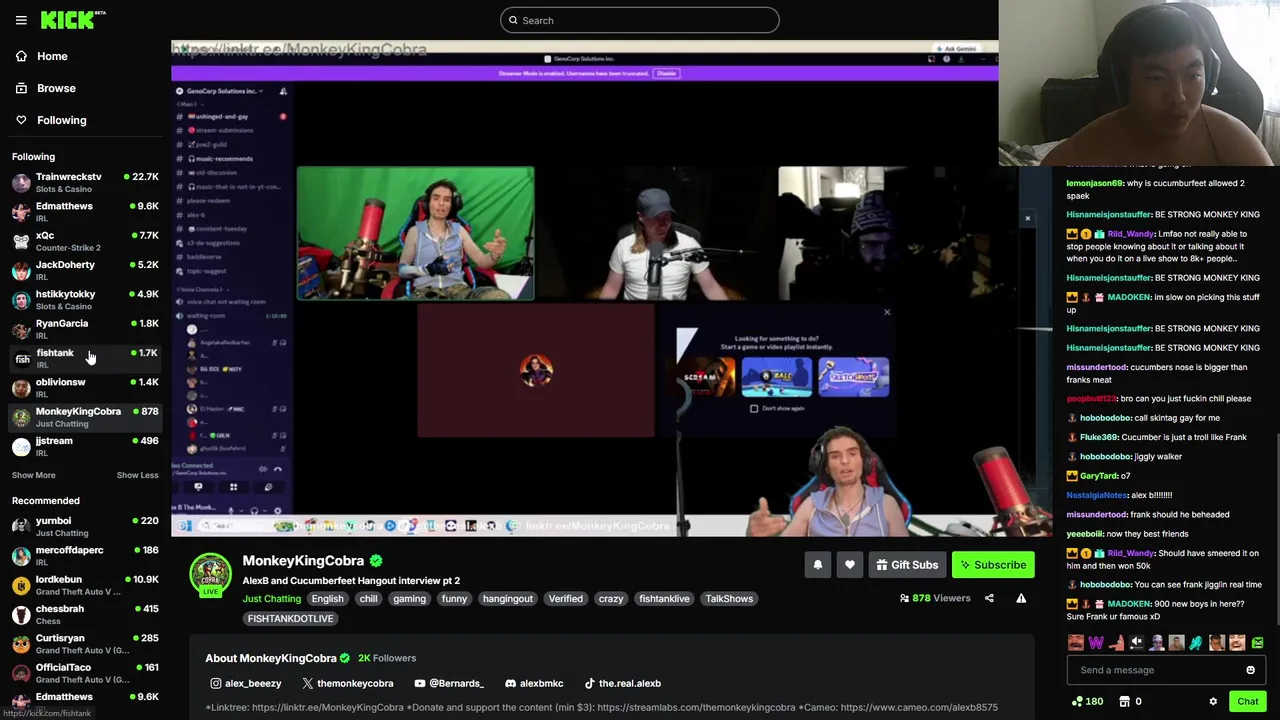
Task: Click the green Chat send button
Action: tap(1247, 702)
